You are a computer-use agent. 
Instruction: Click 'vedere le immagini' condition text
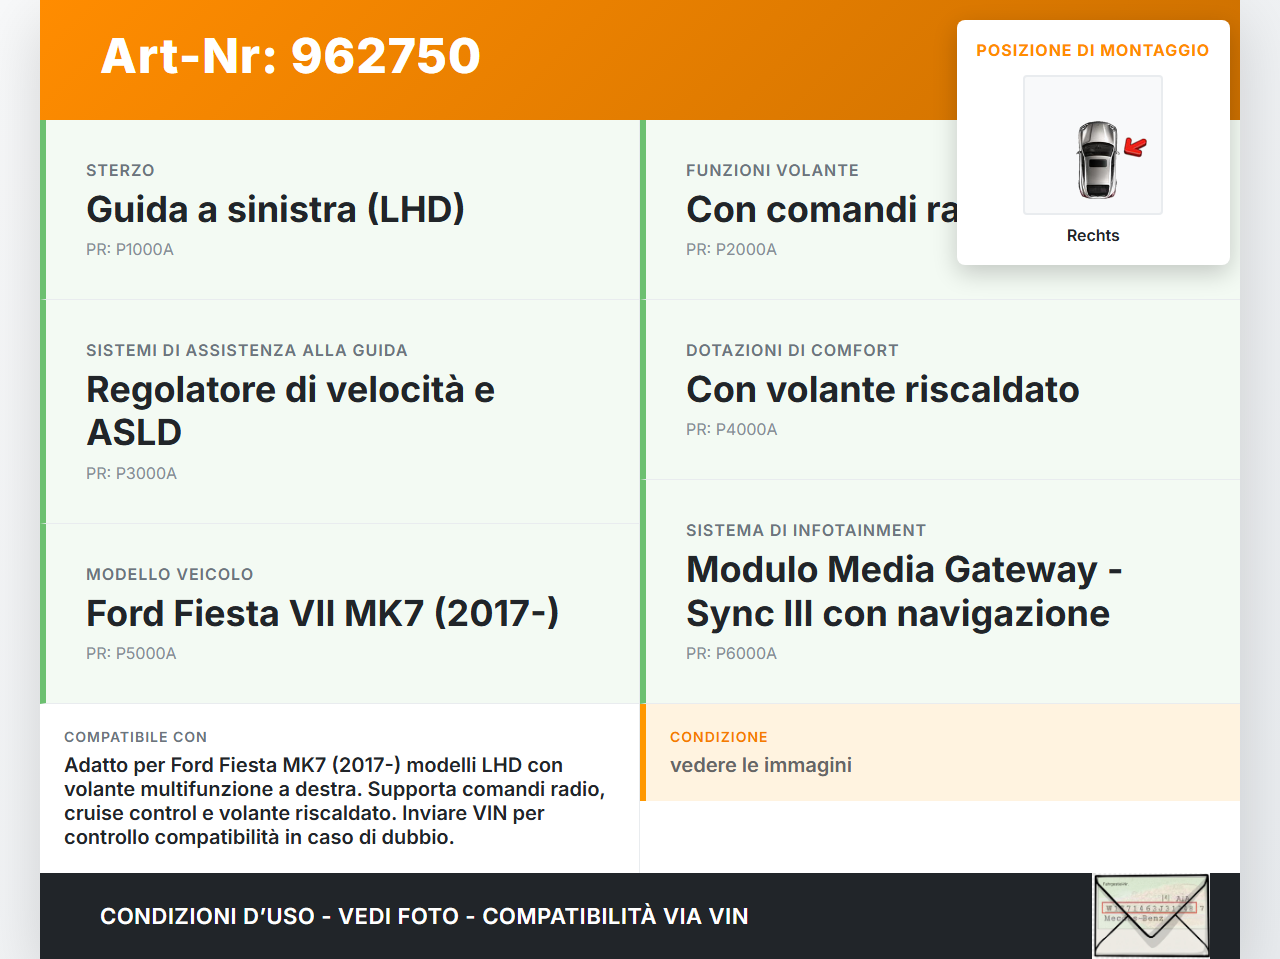(x=760, y=765)
